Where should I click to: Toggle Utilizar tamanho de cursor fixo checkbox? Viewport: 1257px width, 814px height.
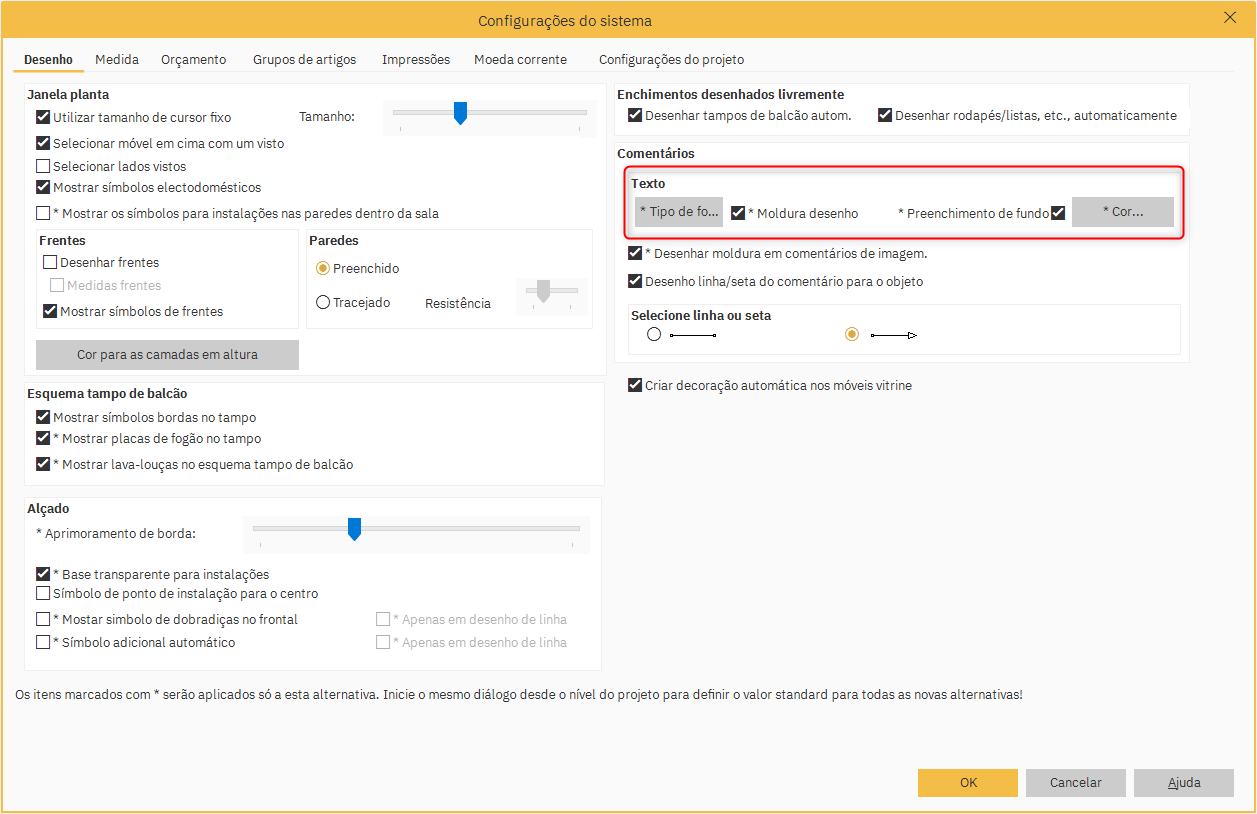coord(43,117)
